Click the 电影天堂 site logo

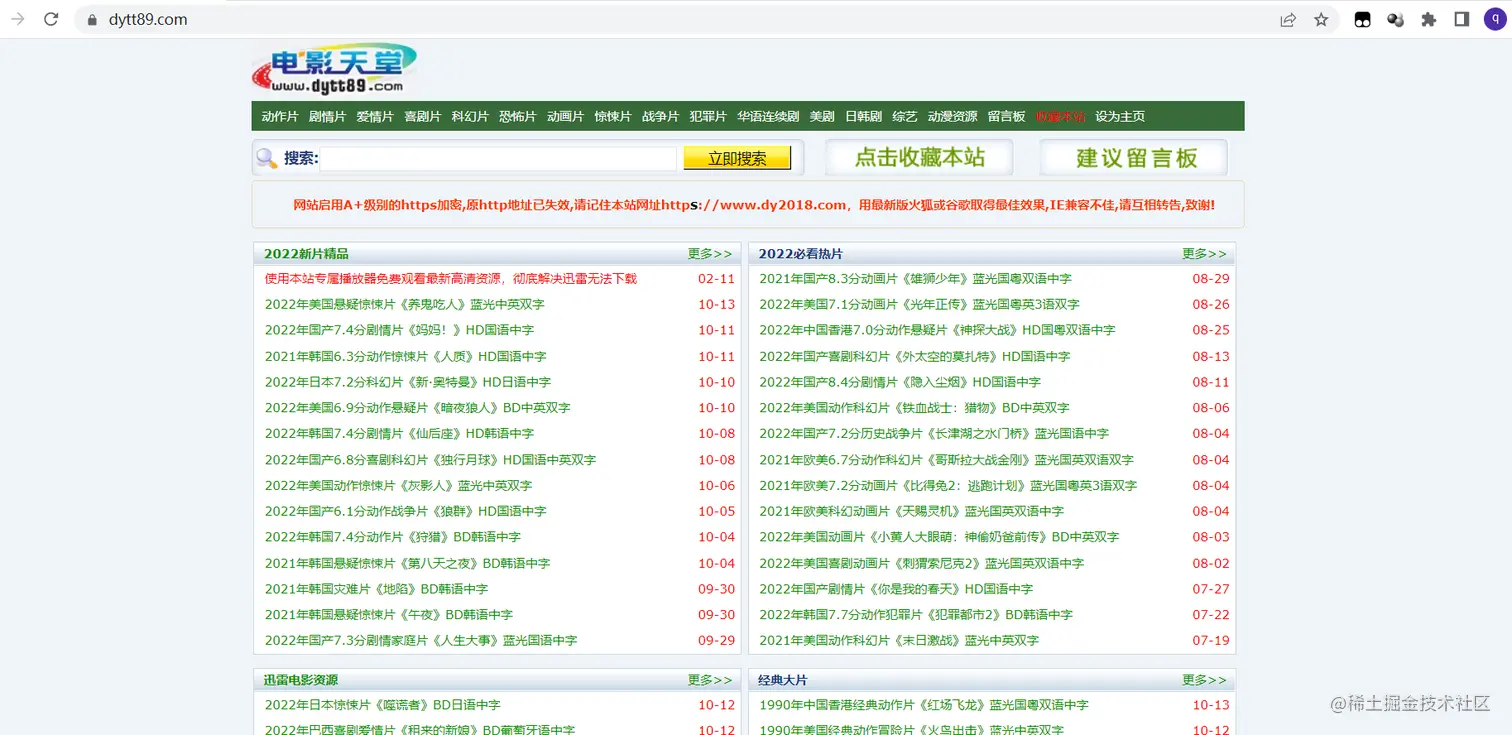pyautogui.click(x=334, y=69)
